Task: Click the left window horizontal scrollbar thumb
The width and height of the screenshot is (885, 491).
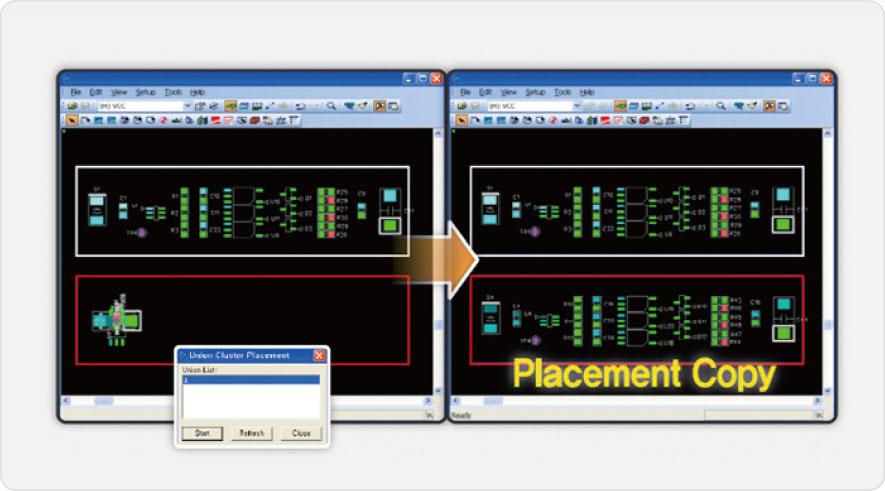Action: point(104,401)
